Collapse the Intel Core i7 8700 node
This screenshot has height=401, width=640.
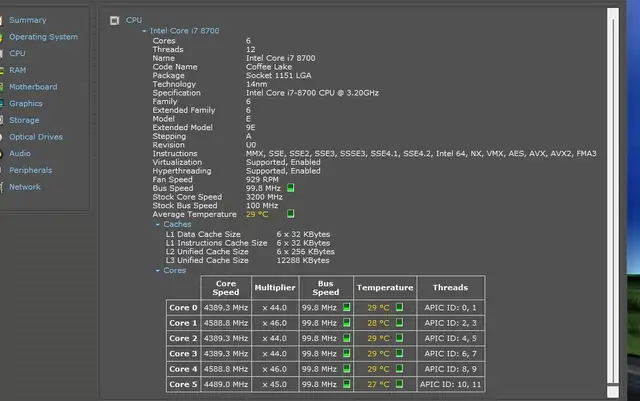(x=144, y=31)
